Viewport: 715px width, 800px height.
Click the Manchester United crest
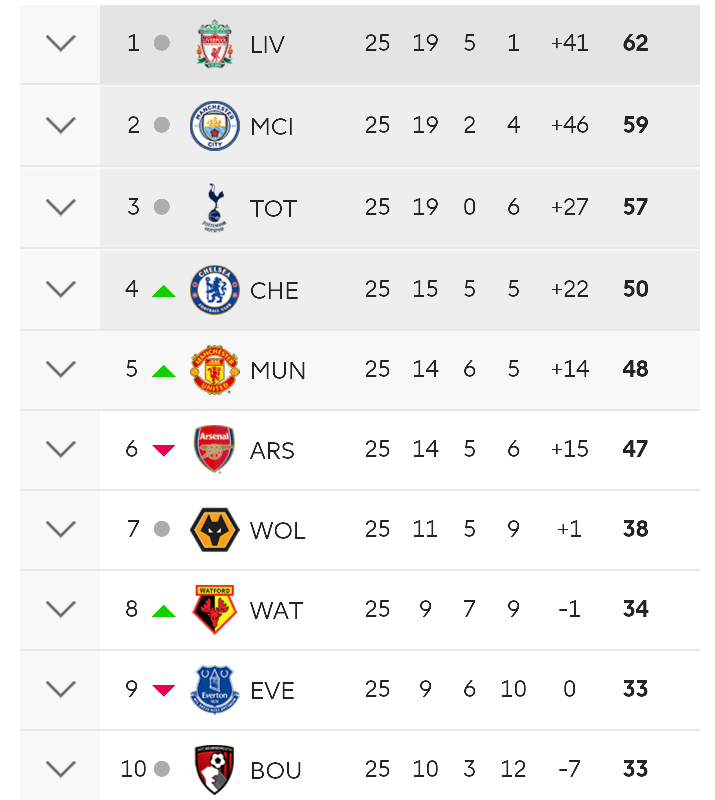tap(214, 370)
